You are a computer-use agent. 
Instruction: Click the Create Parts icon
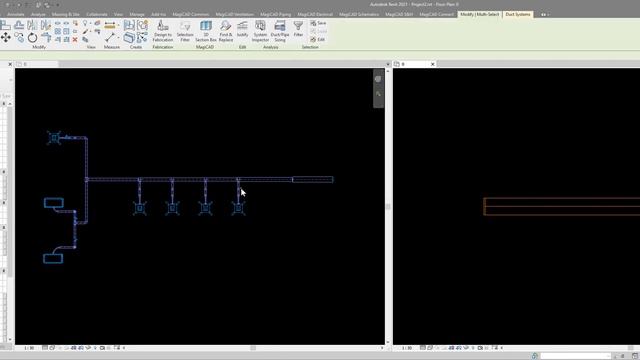tap(129, 38)
